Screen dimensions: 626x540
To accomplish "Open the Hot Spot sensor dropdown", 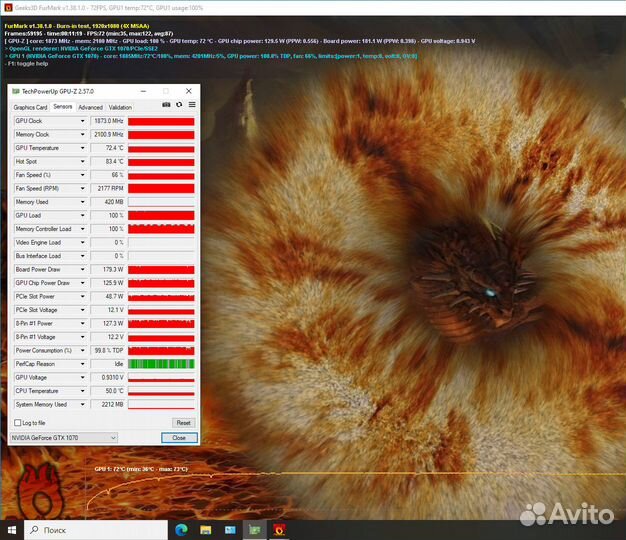I will coord(83,162).
